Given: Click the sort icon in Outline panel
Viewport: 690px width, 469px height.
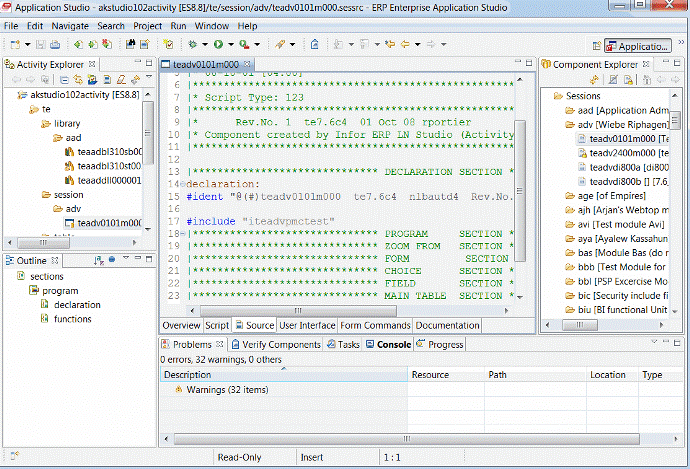Looking at the screenshot, I should coord(101,260).
